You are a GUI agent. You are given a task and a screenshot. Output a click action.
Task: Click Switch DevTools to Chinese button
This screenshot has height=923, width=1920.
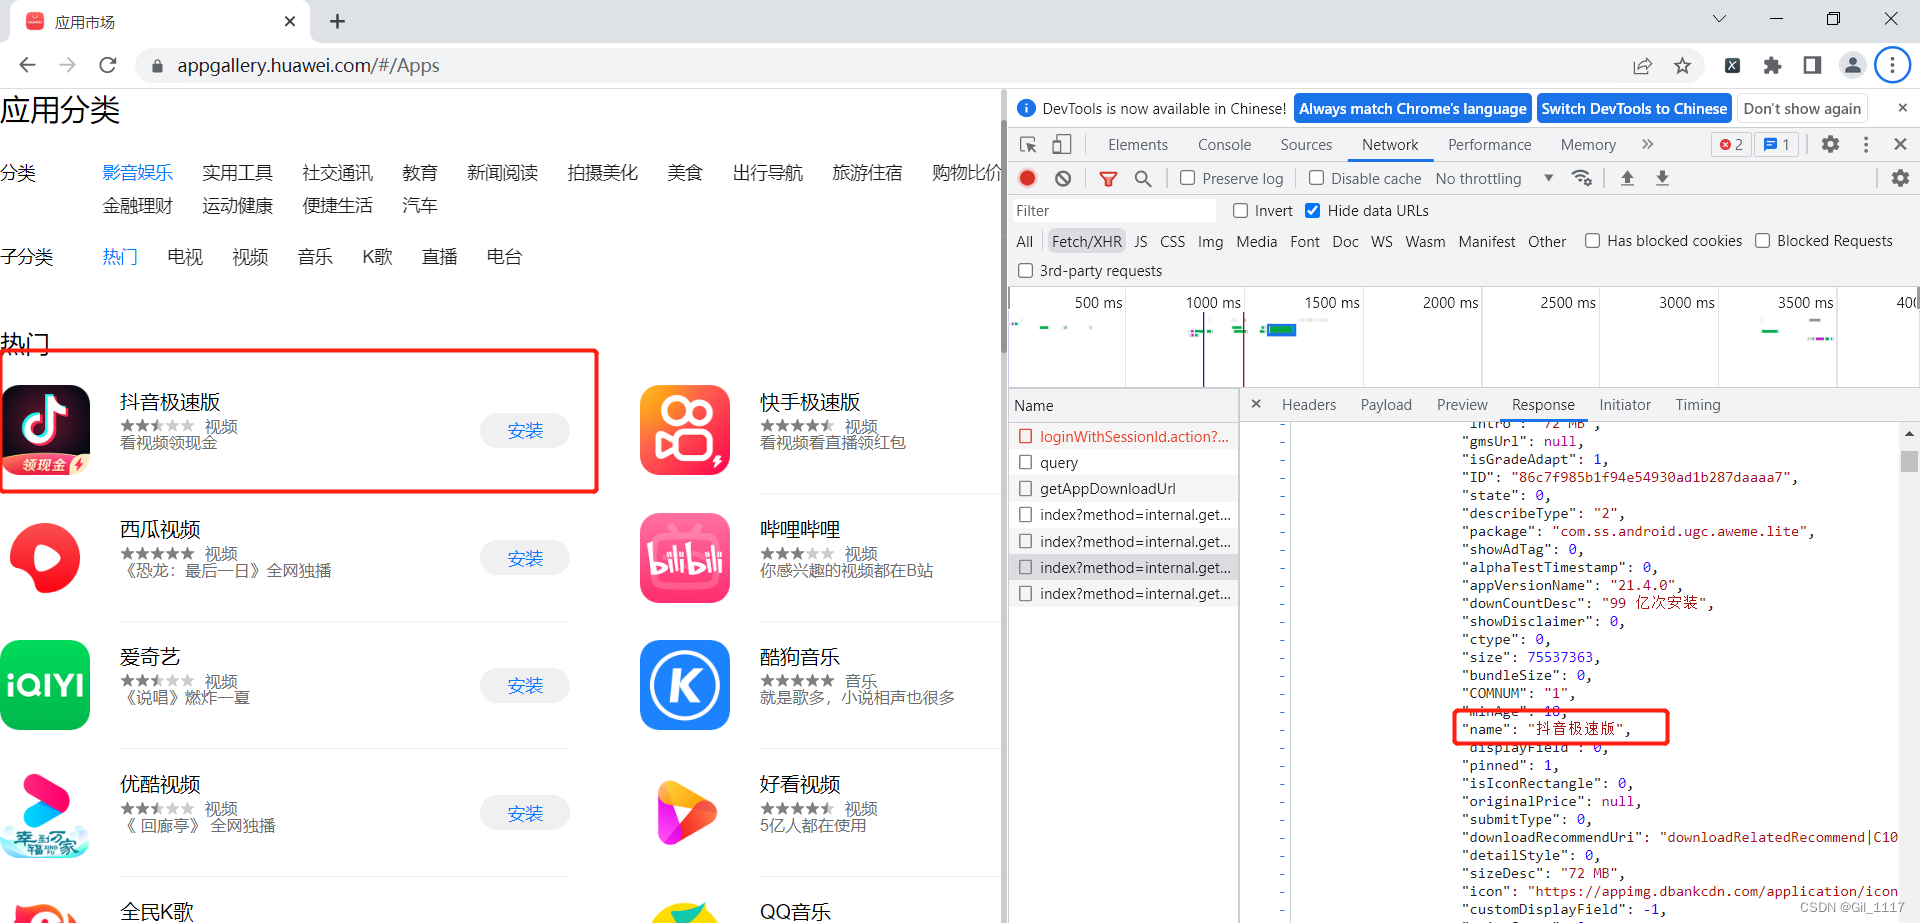[x=1634, y=109]
